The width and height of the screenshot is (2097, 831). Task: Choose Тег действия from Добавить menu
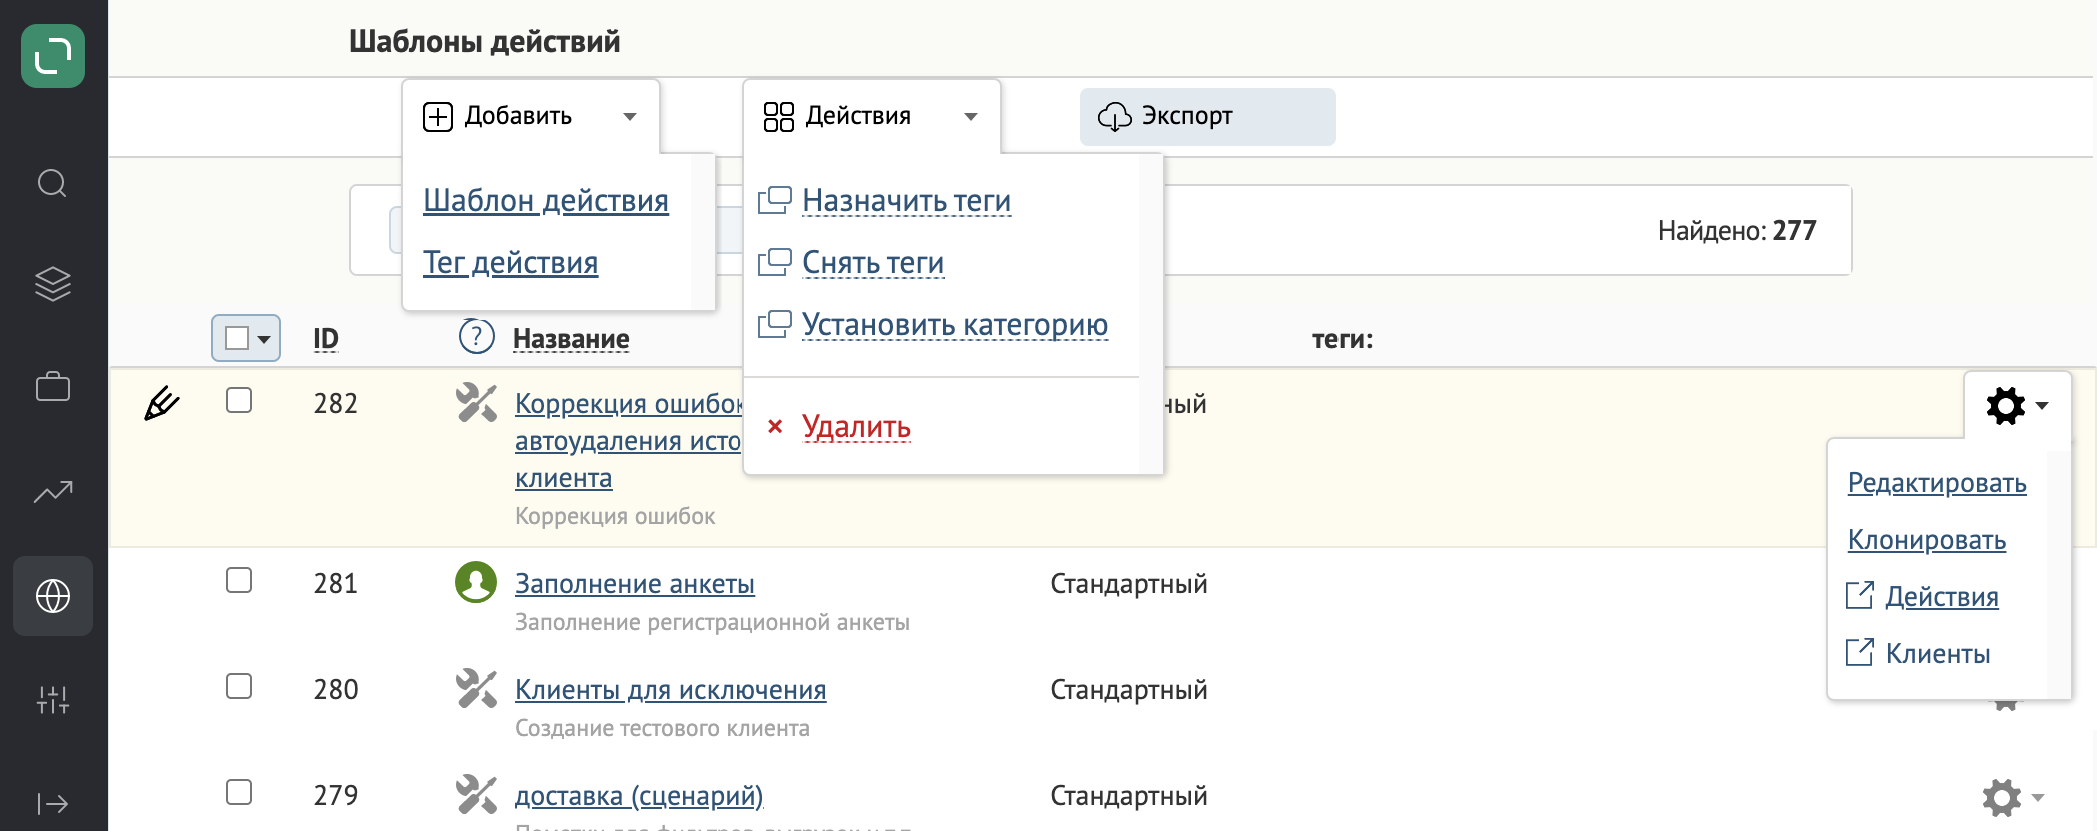510,262
